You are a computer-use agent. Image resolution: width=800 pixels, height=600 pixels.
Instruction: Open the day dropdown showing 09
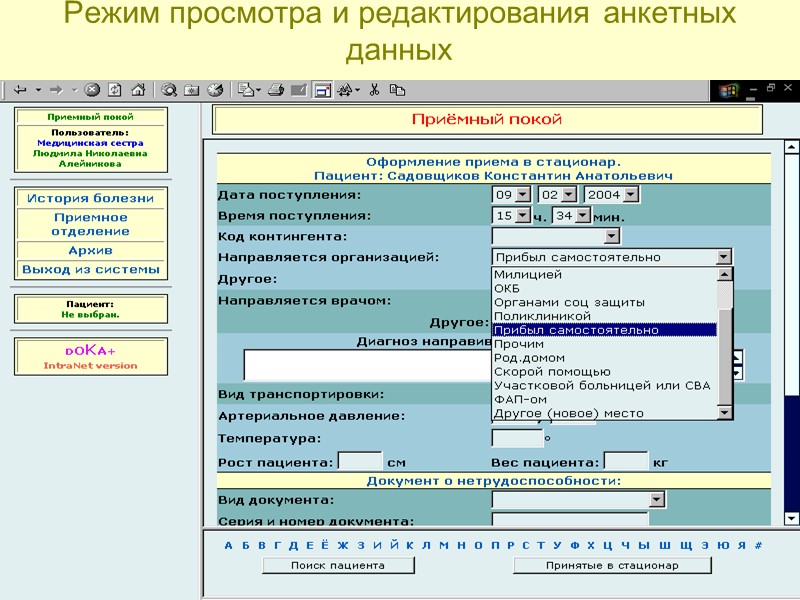524,196
